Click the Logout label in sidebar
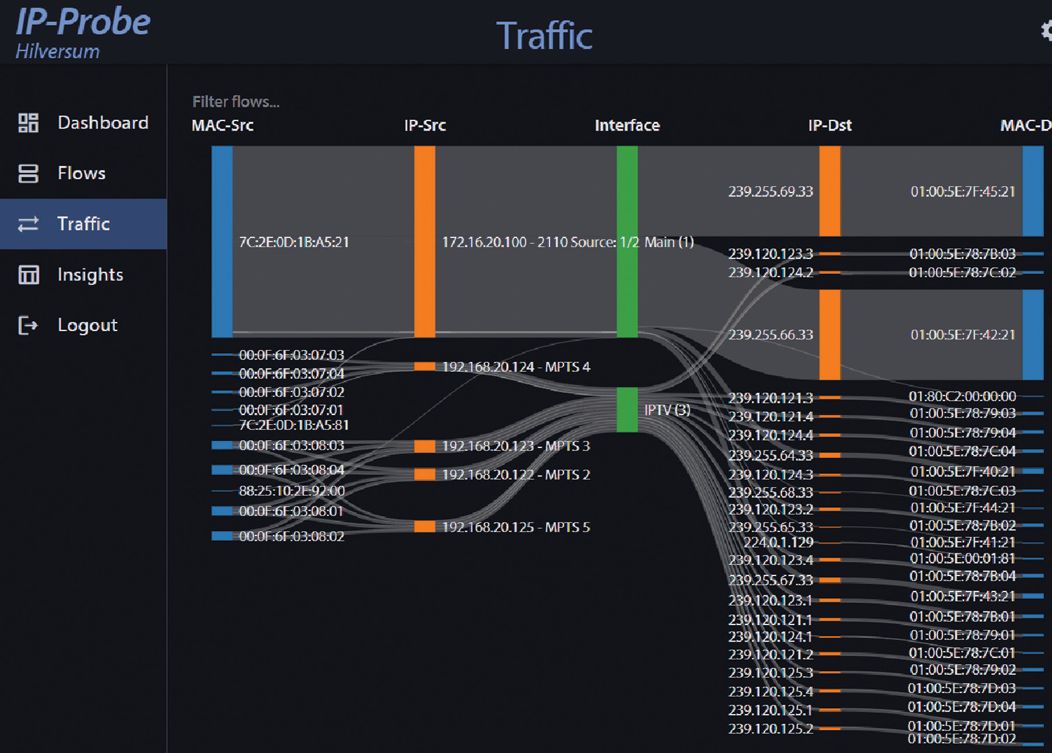Screen dimensions: 1052x753 click(x=87, y=325)
